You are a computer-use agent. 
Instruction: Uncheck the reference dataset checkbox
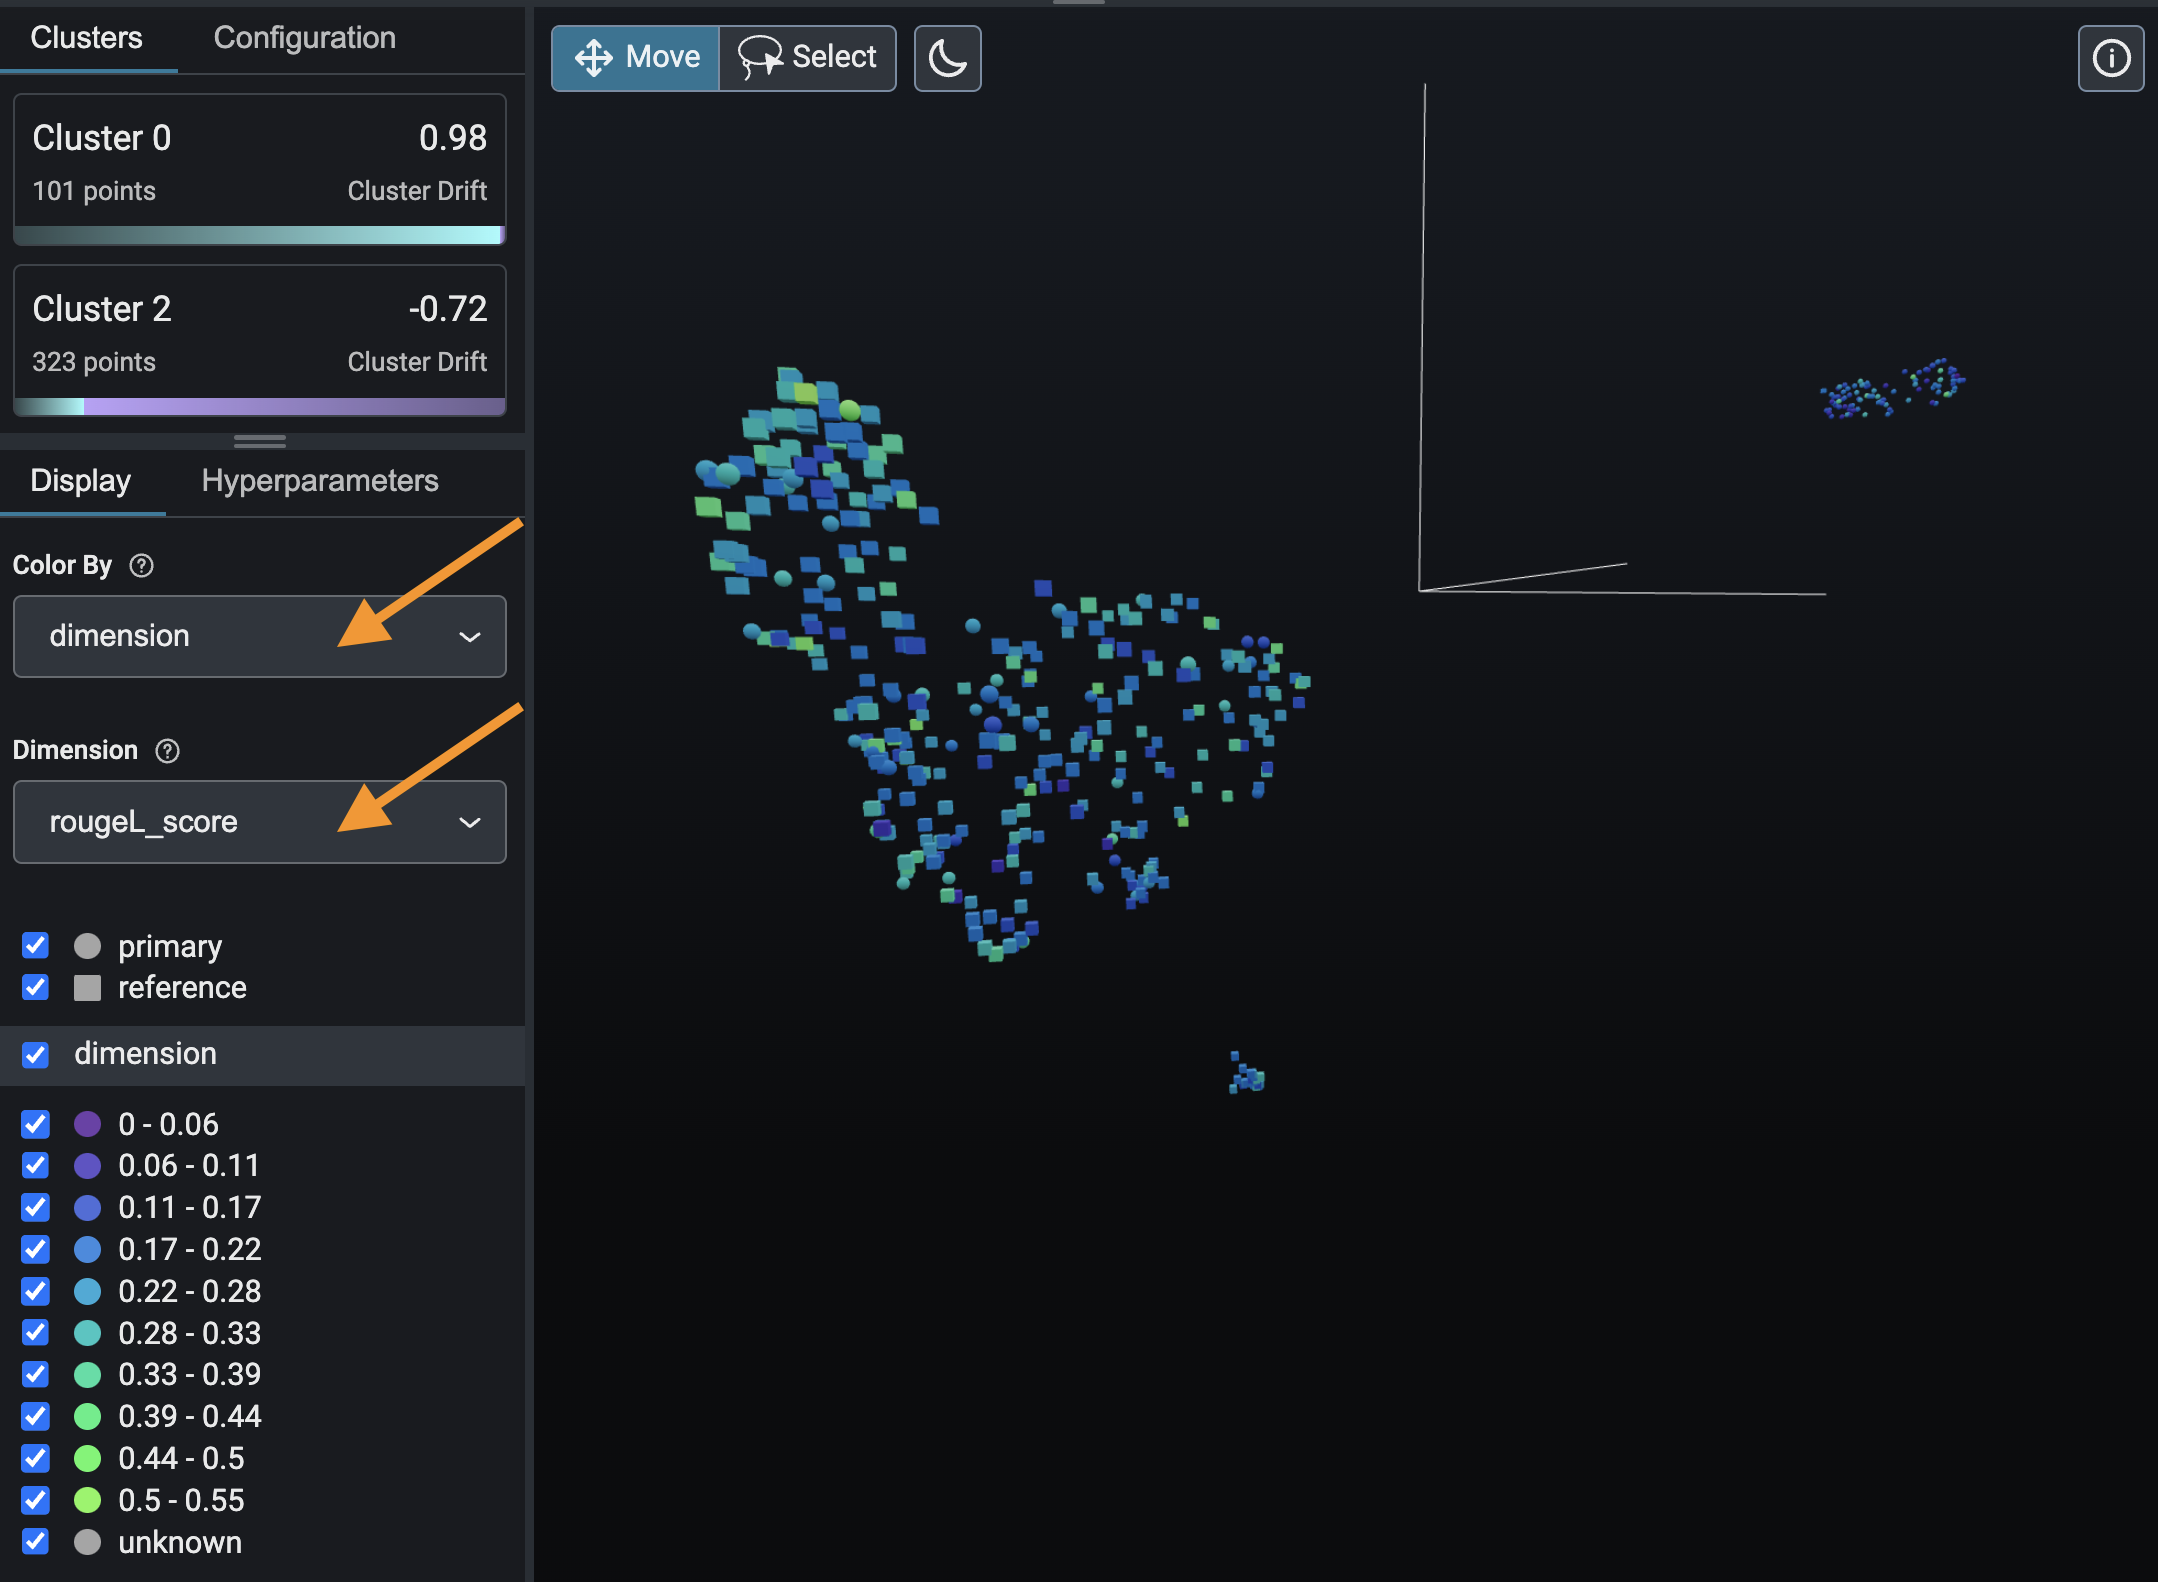[x=36, y=988]
